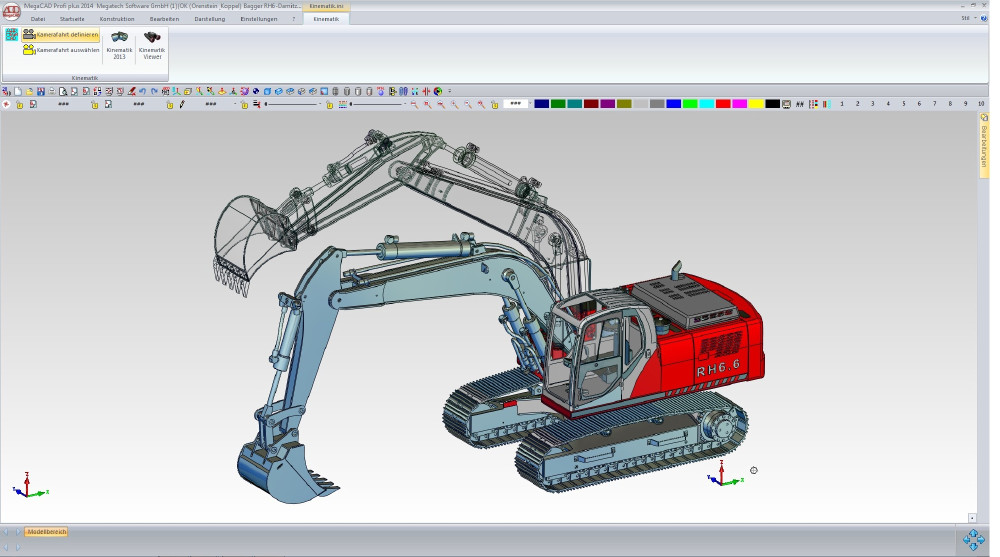
Task: Pick the navy blue color swatch
Action: point(541,103)
